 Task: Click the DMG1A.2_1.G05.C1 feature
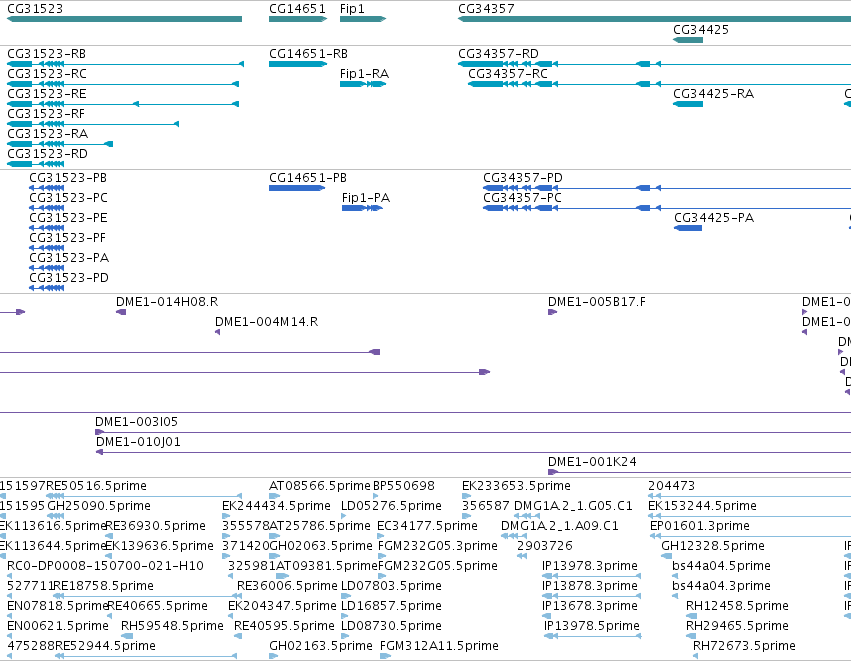pyautogui.click(x=527, y=516)
